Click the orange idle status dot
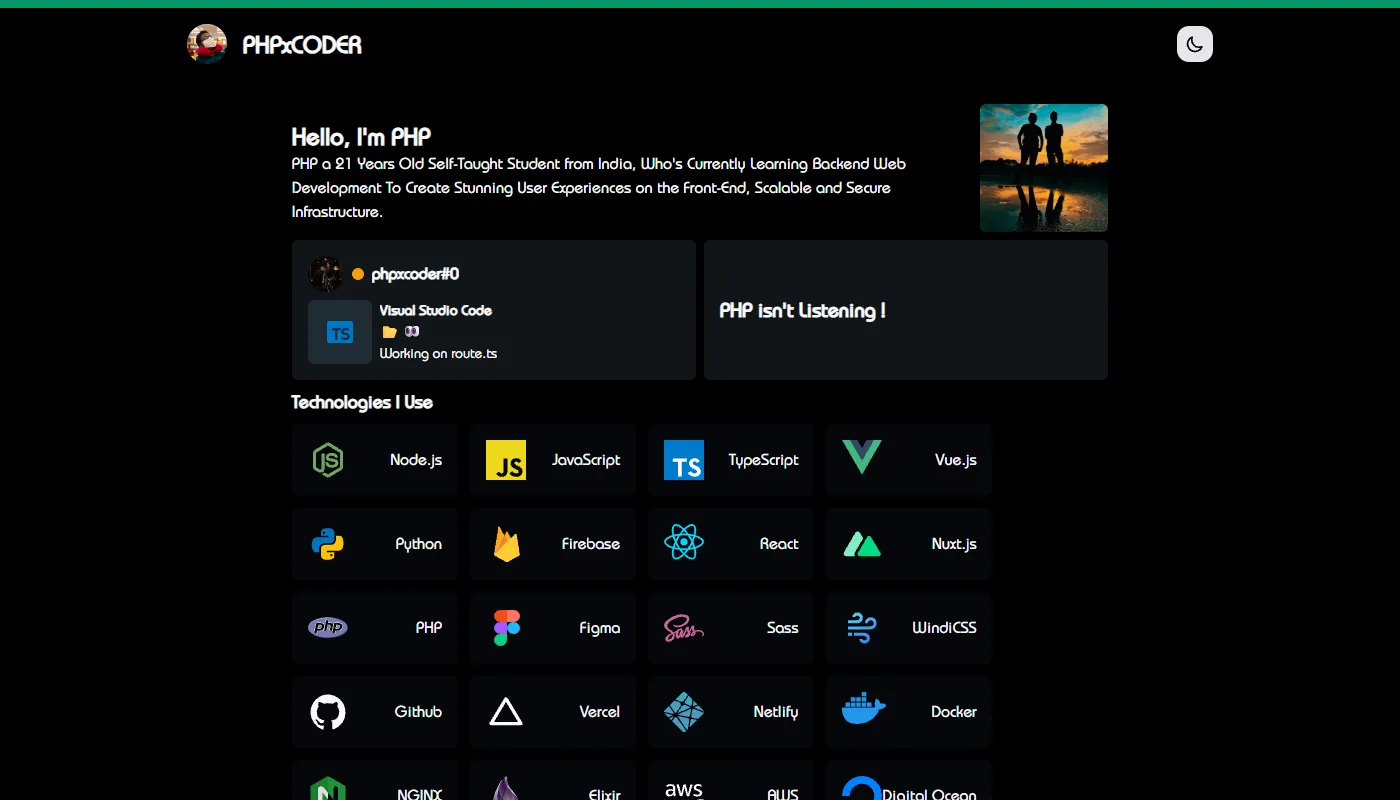The height and width of the screenshot is (800, 1400). (358, 274)
